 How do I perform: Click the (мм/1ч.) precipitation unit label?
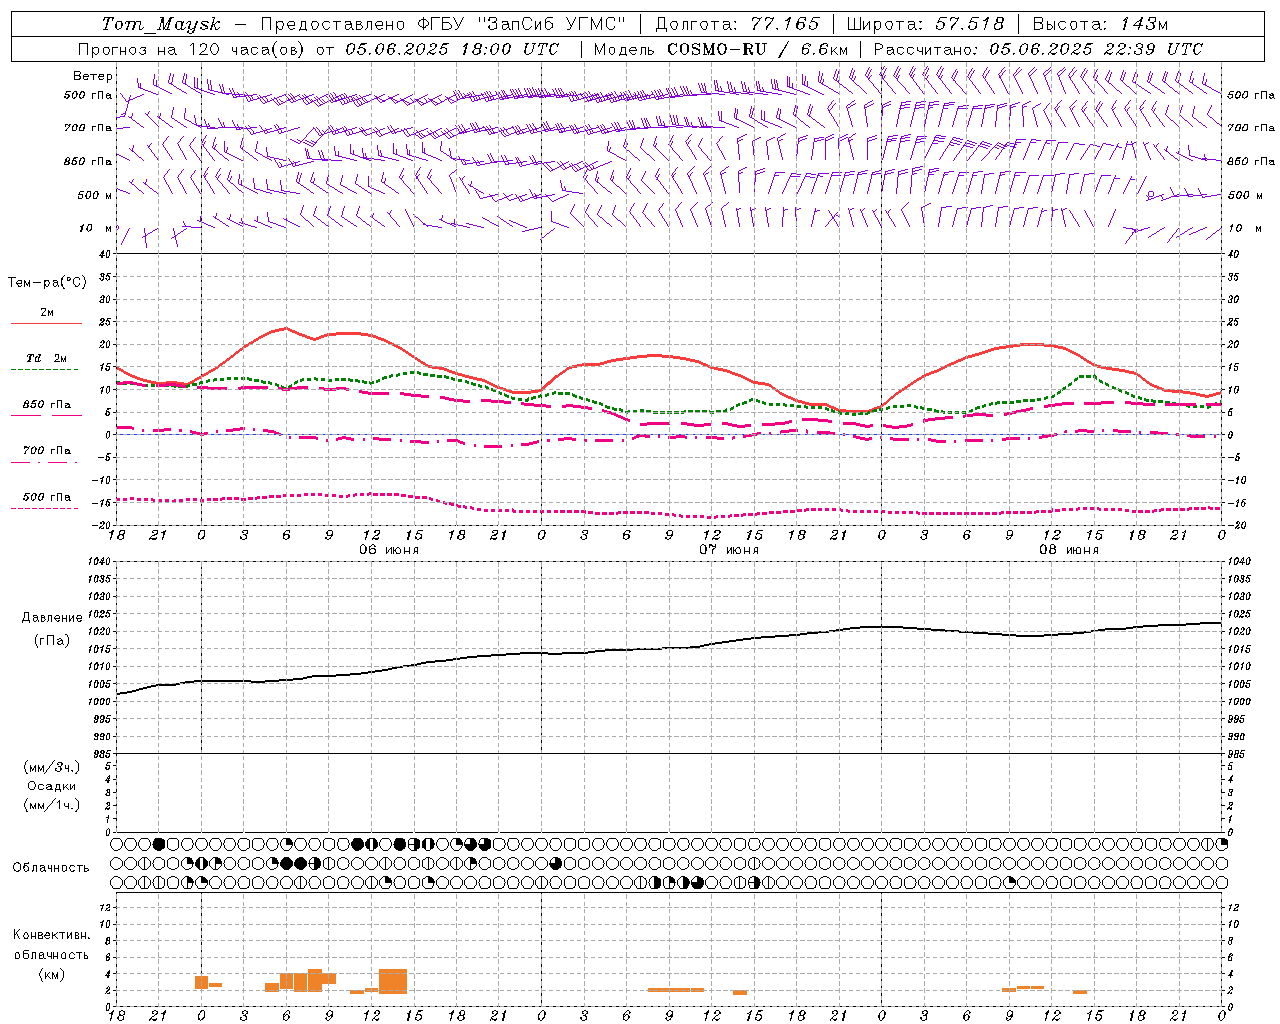52,805
